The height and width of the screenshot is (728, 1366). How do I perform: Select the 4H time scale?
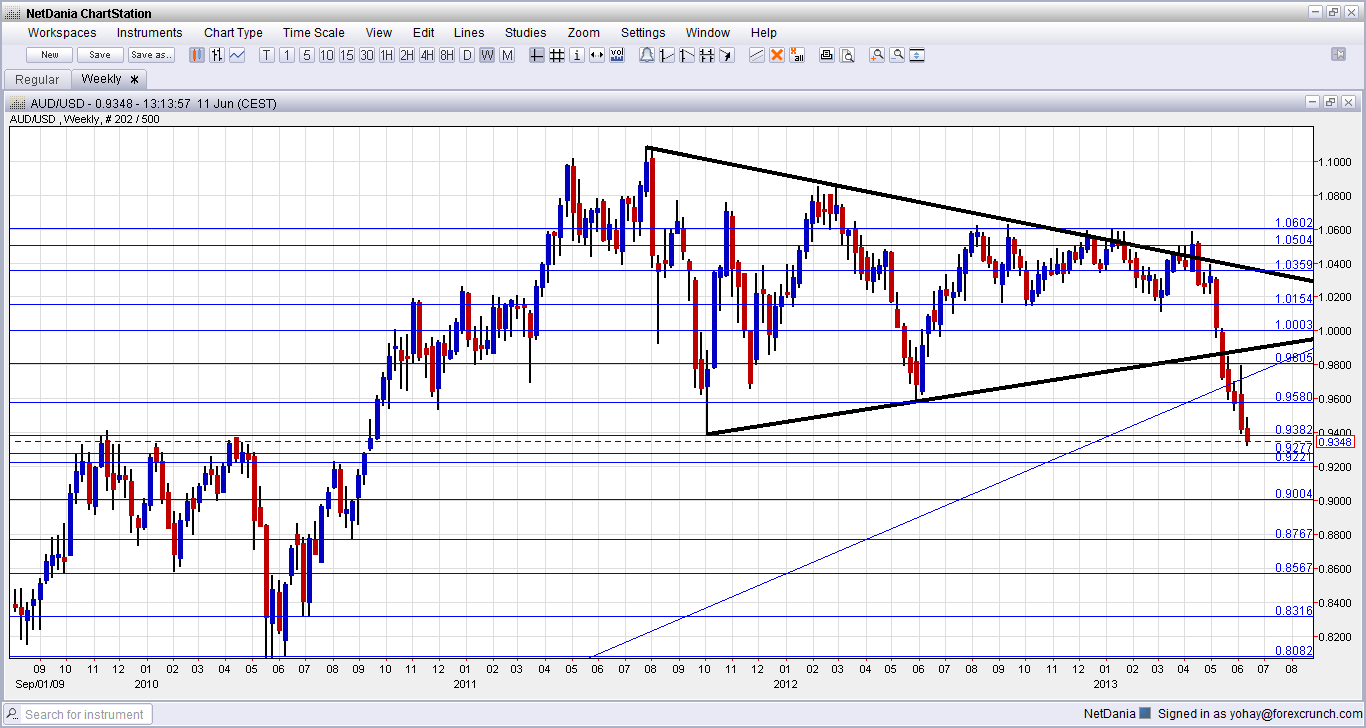(427, 55)
